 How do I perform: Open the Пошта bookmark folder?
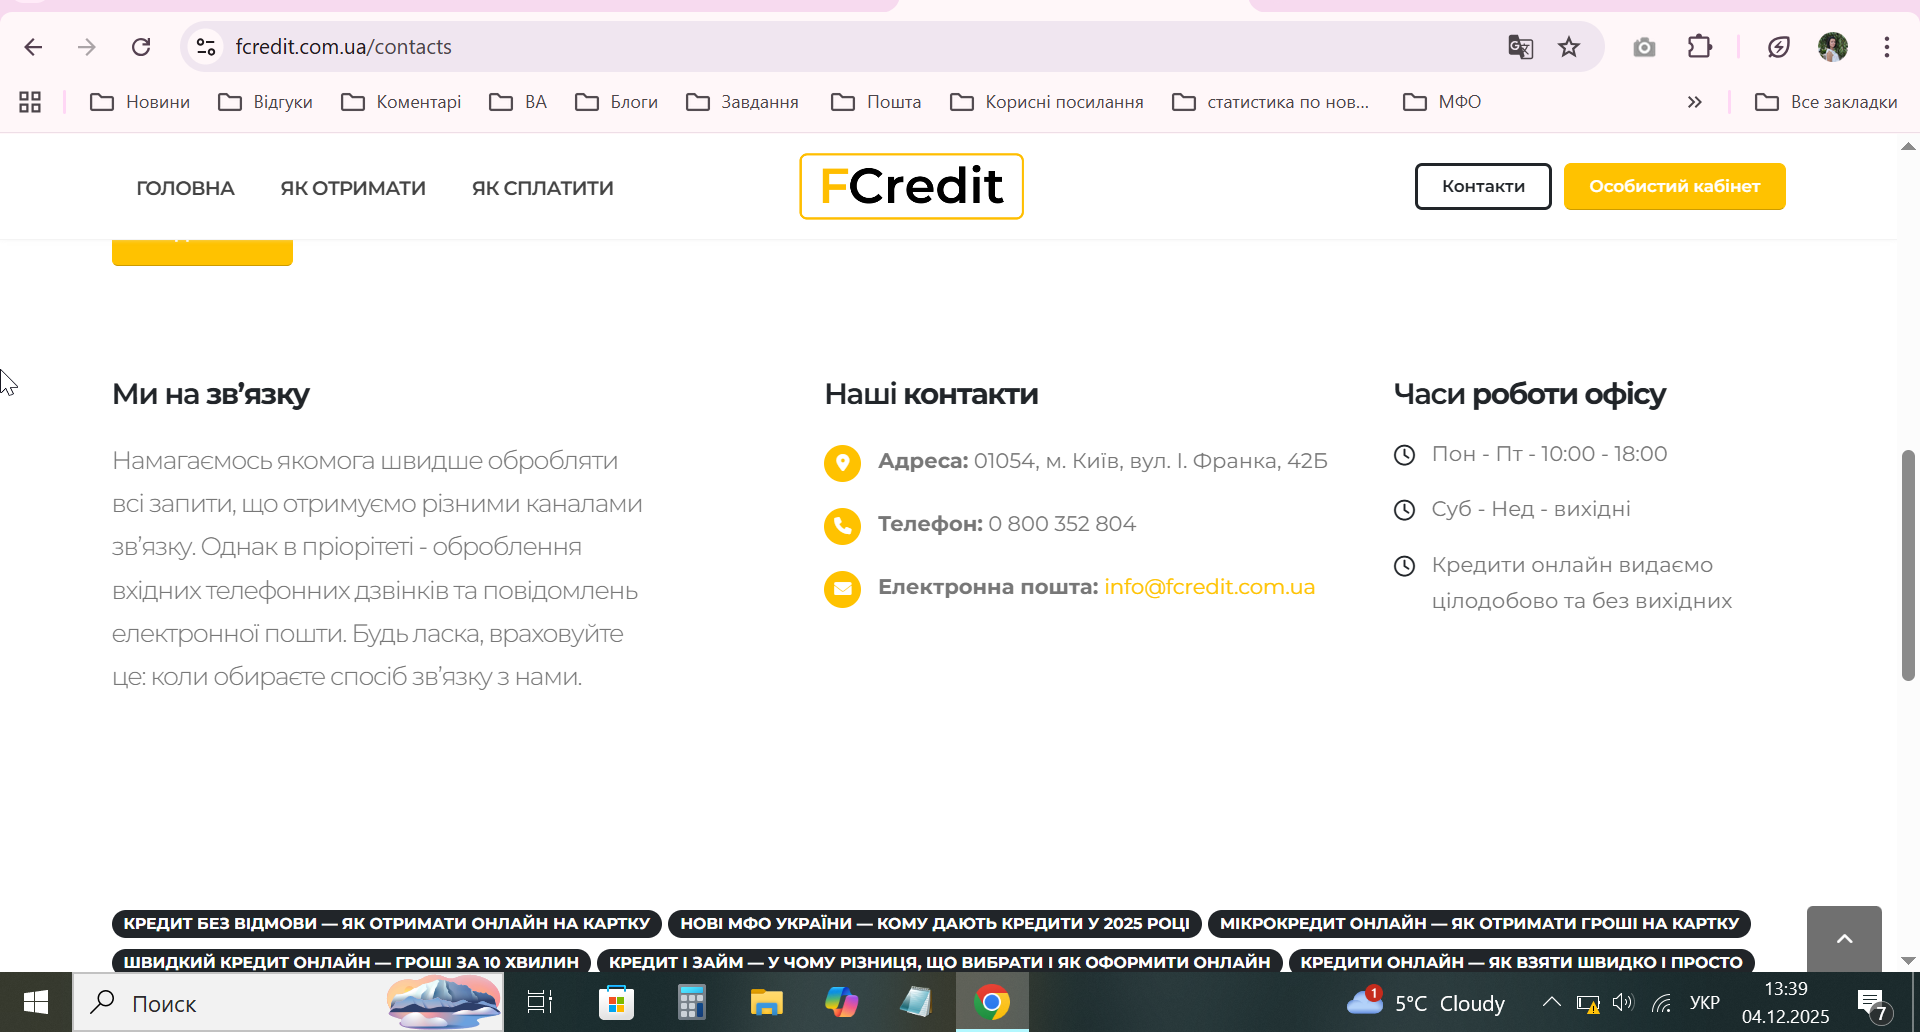click(876, 102)
